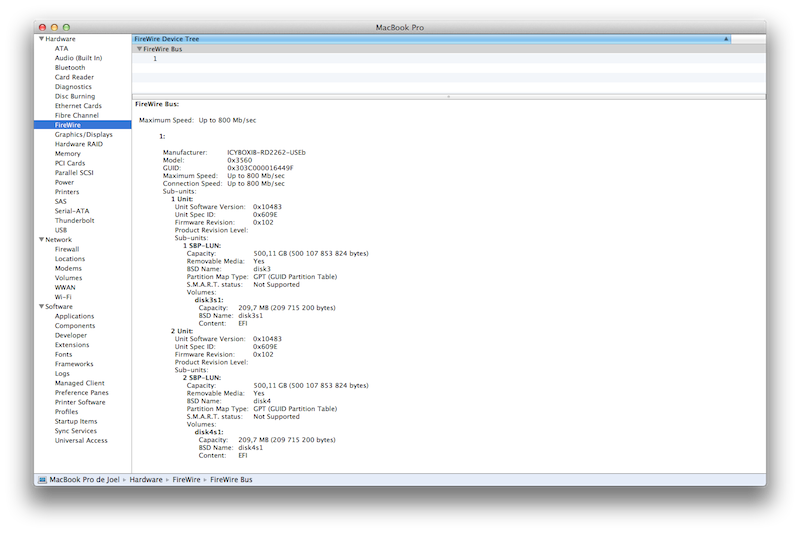Select Hardware RAID entry
The width and height of the screenshot is (800, 533).
(79, 144)
